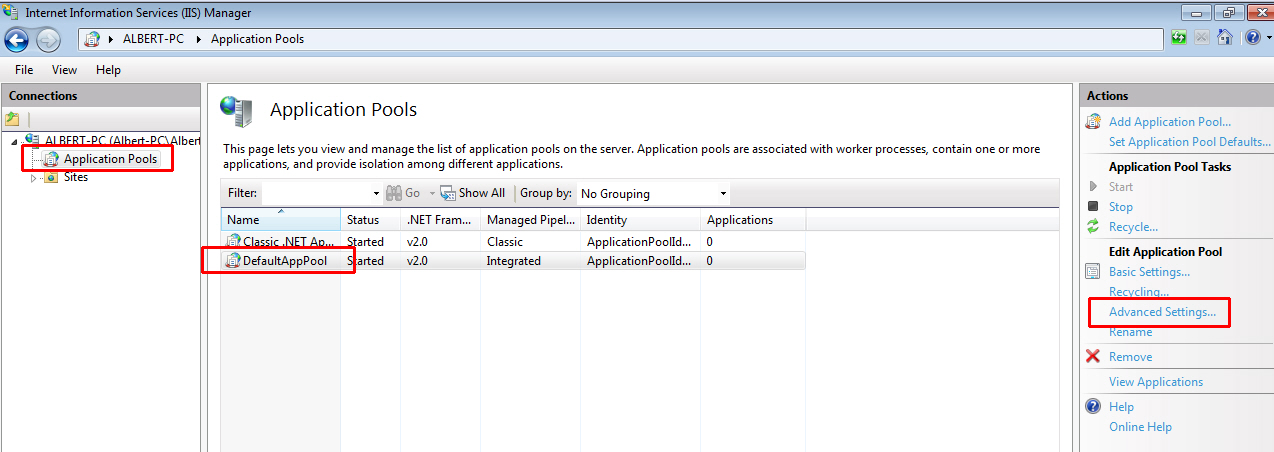Click the disabled Start action
The width and height of the screenshot is (1274, 452).
1121,187
